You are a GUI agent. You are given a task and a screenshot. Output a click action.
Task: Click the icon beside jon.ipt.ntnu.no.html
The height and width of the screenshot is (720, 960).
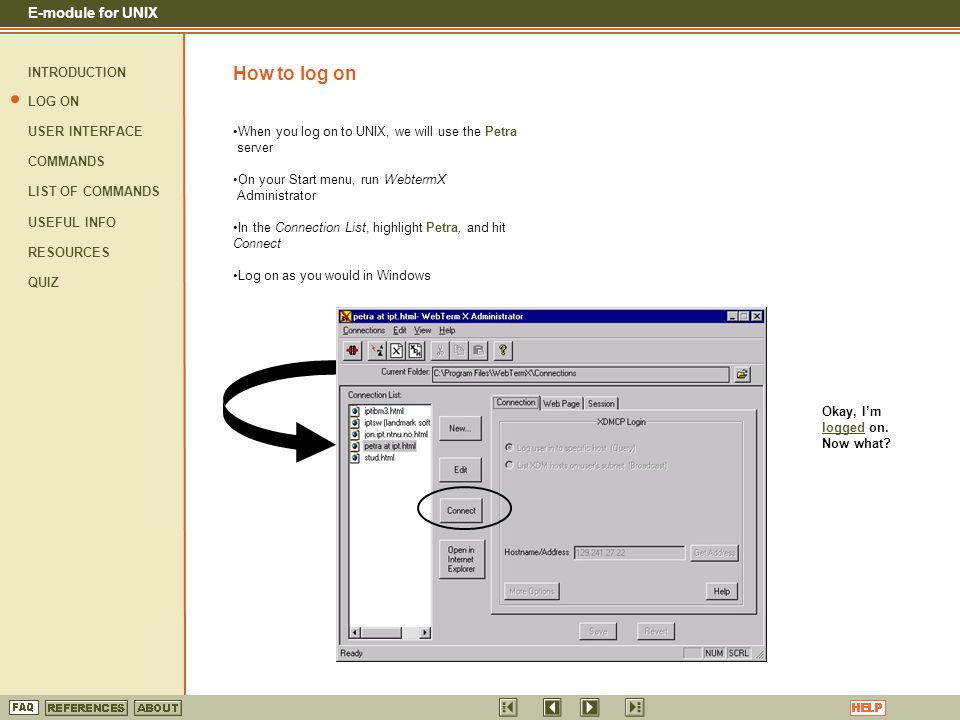point(354,434)
